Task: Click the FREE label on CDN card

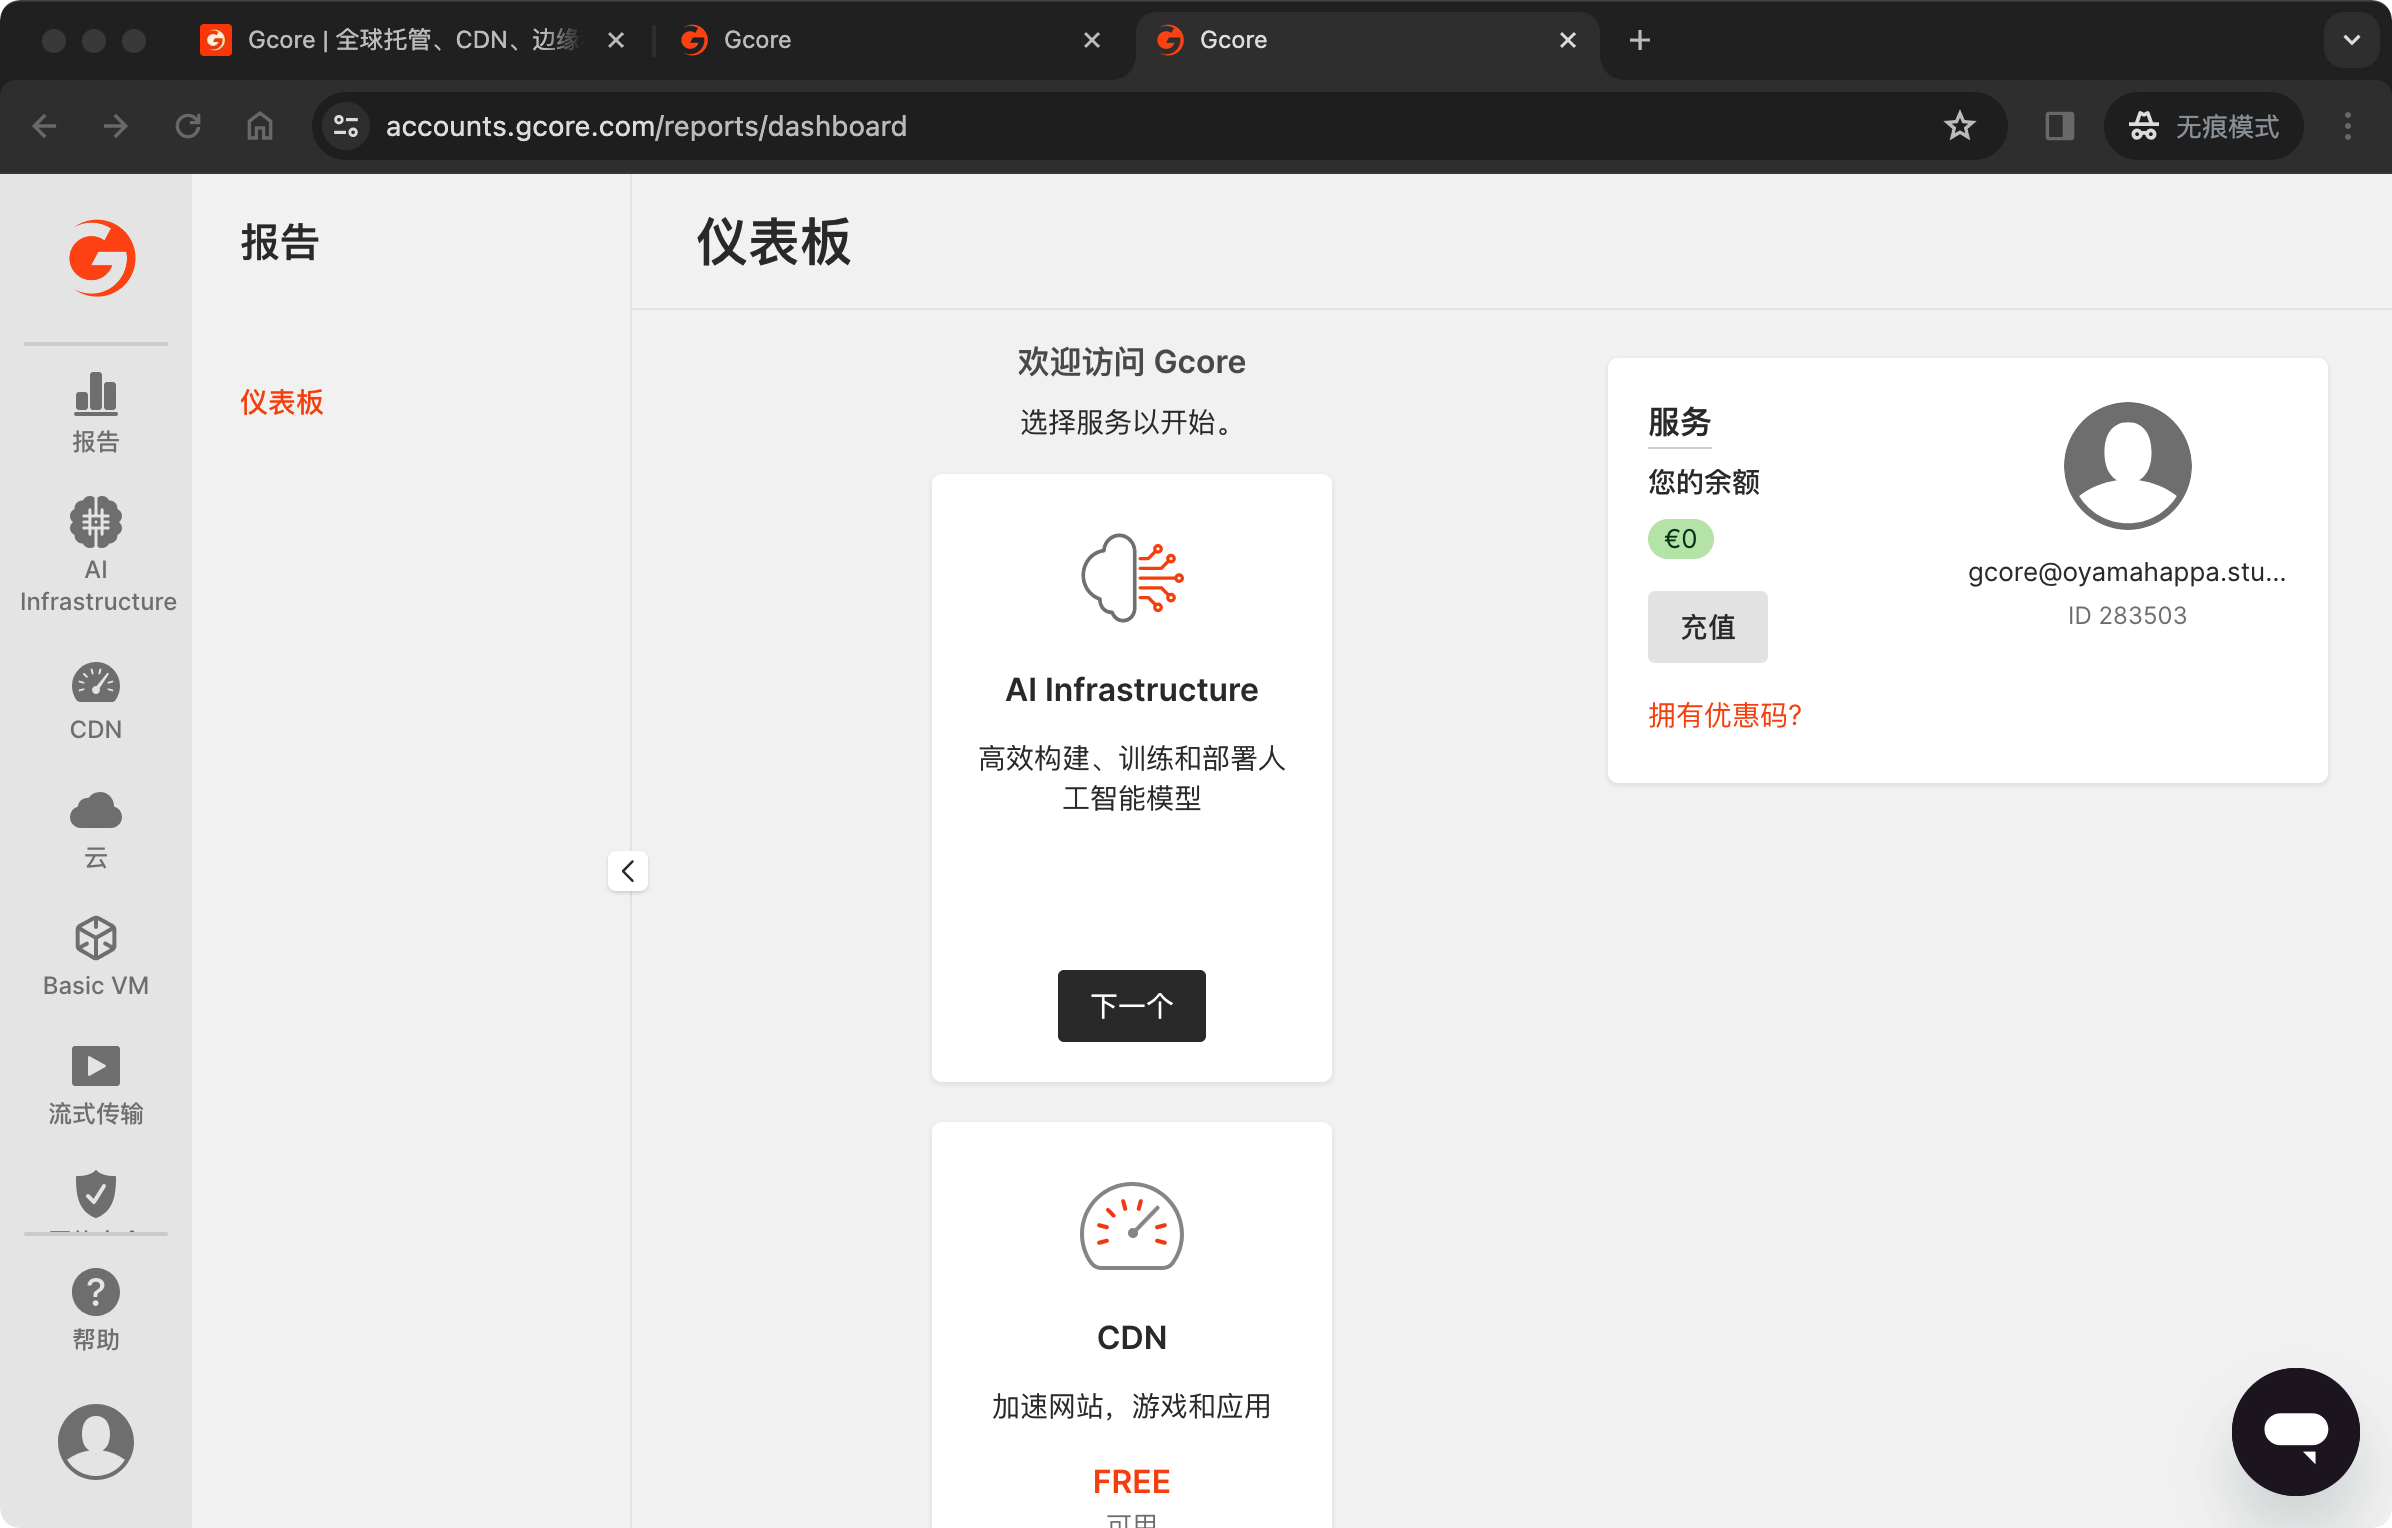Action: pyautogui.click(x=1132, y=1481)
